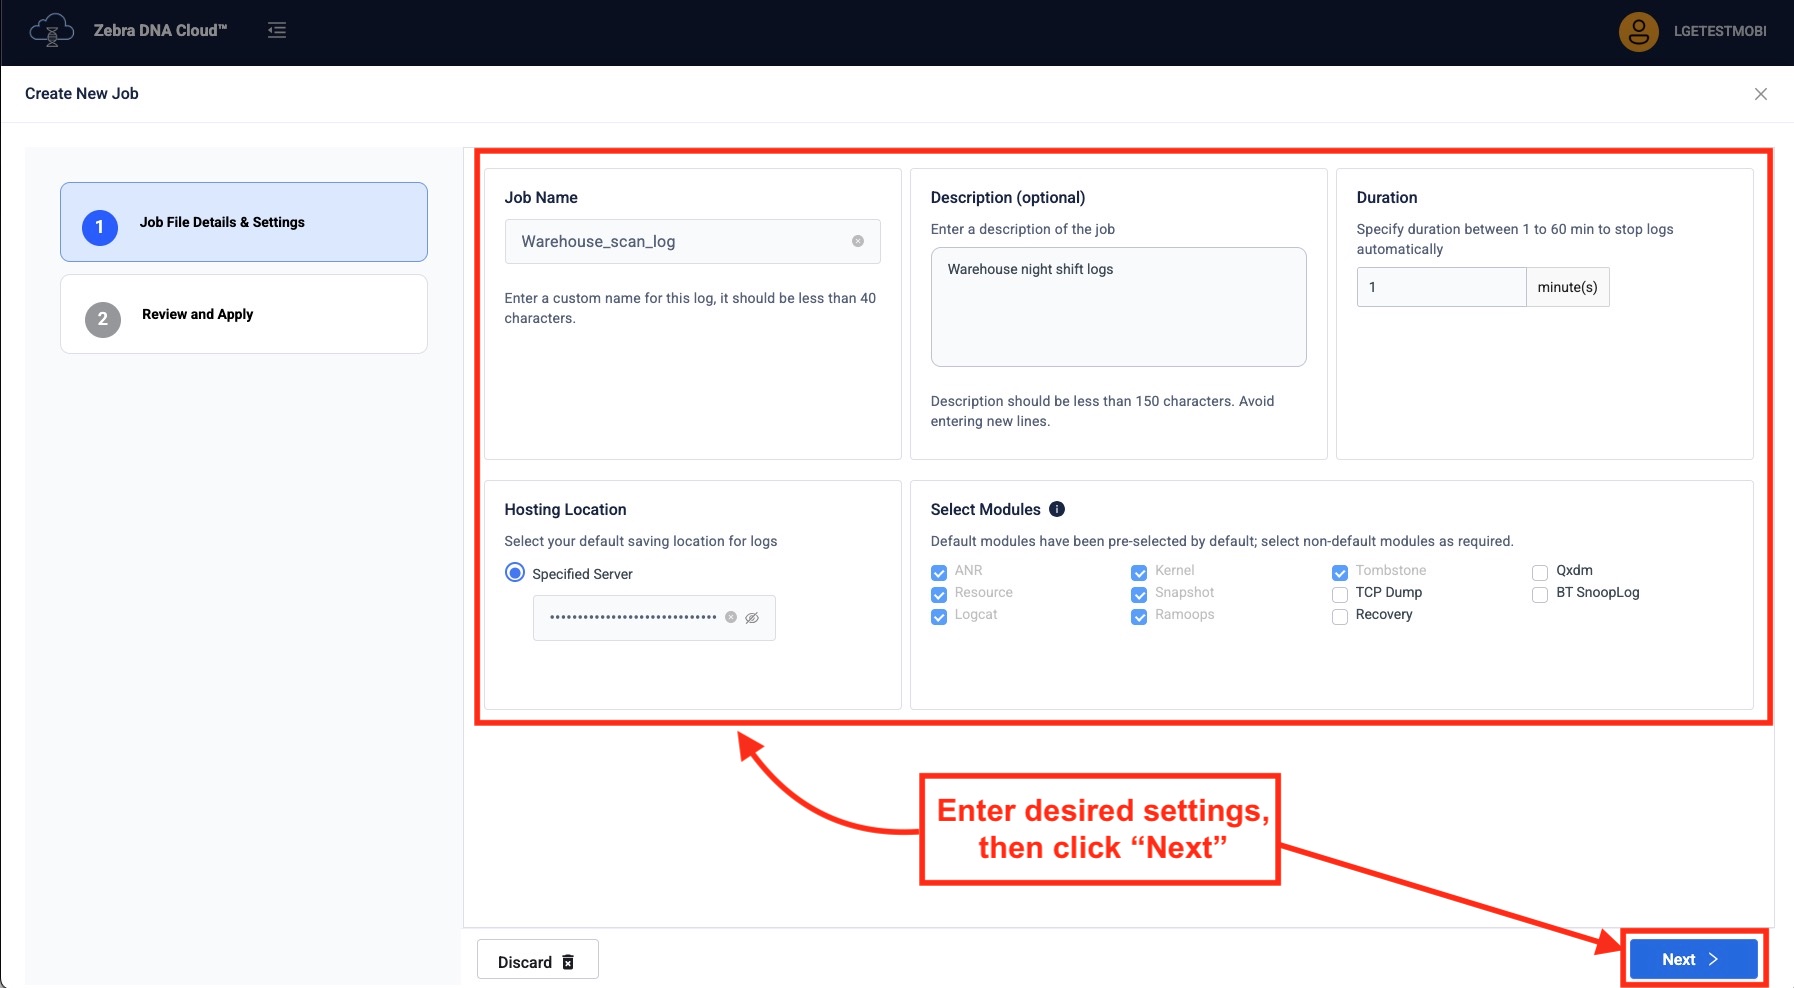Close the Create New Job dialog
The width and height of the screenshot is (1794, 988).
[x=1760, y=94]
